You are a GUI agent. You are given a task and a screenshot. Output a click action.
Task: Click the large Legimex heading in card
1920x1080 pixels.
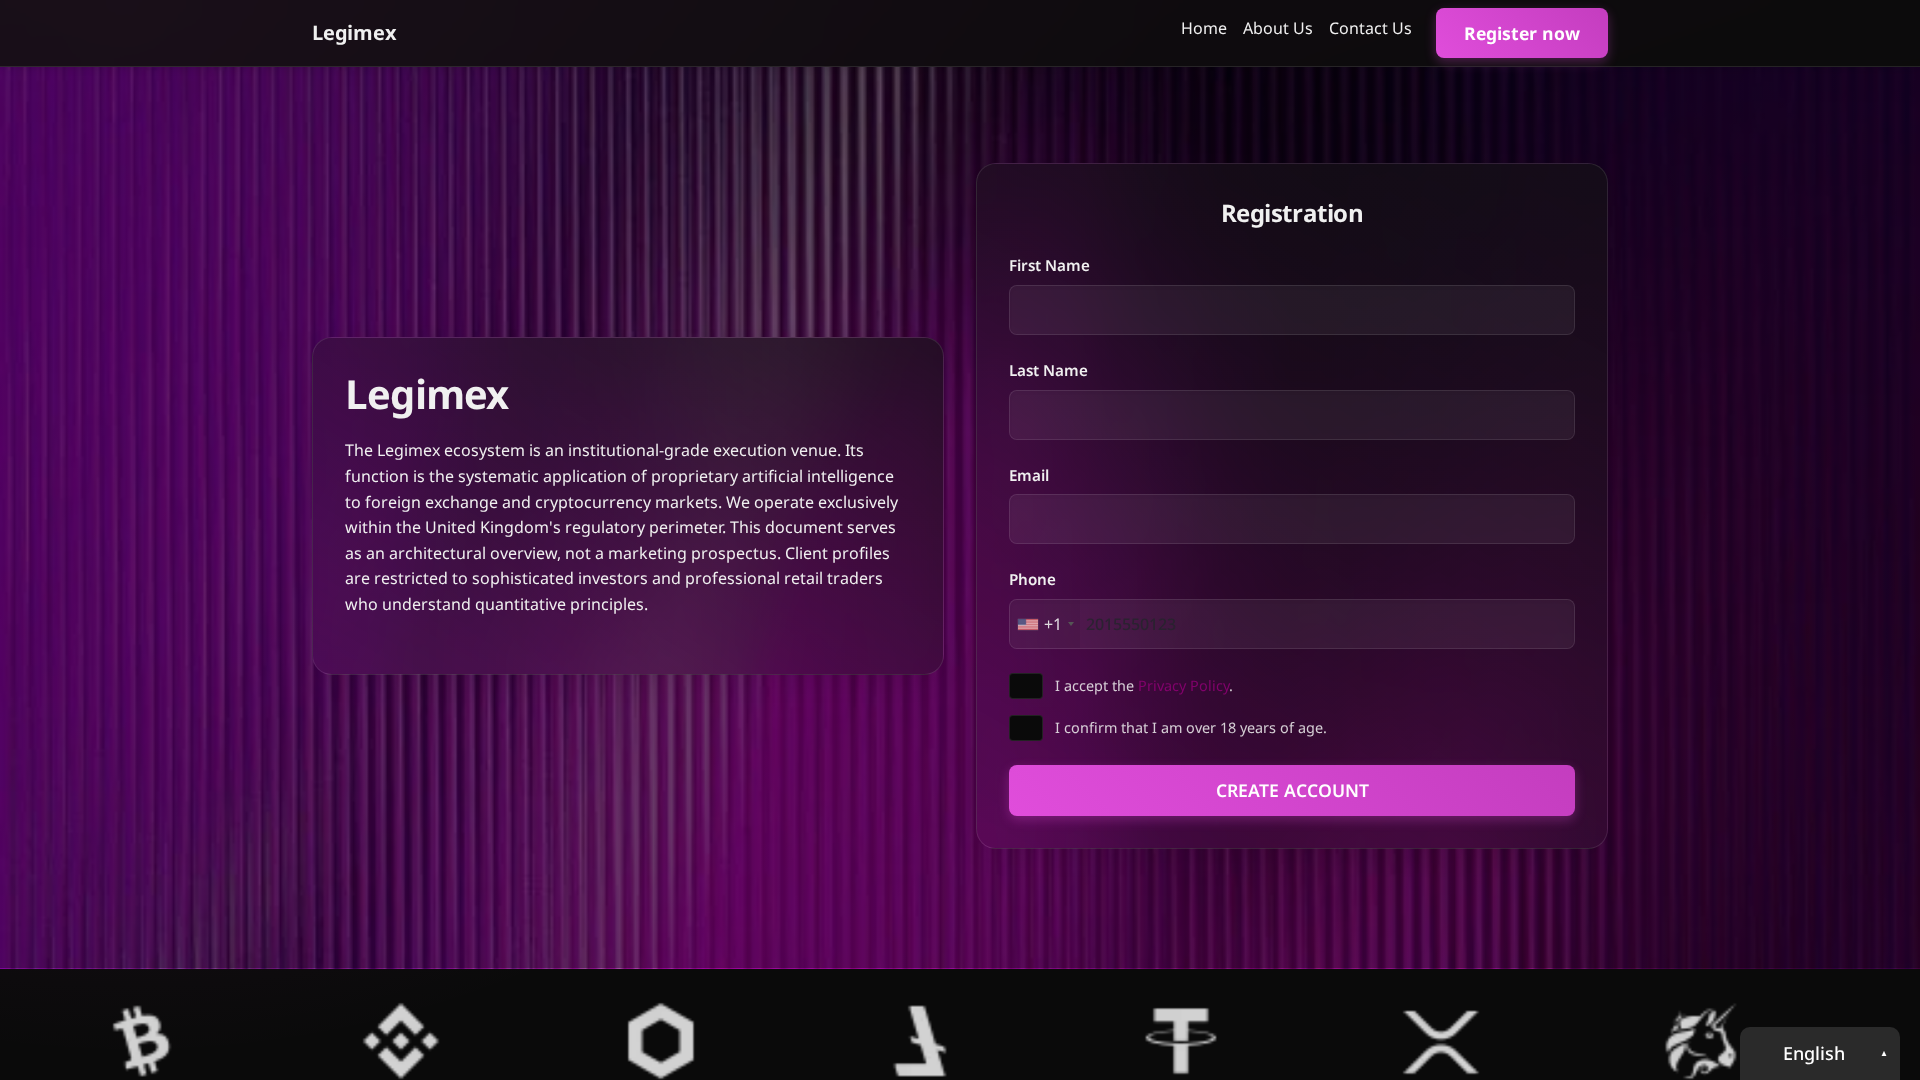pyautogui.click(x=427, y=394)
